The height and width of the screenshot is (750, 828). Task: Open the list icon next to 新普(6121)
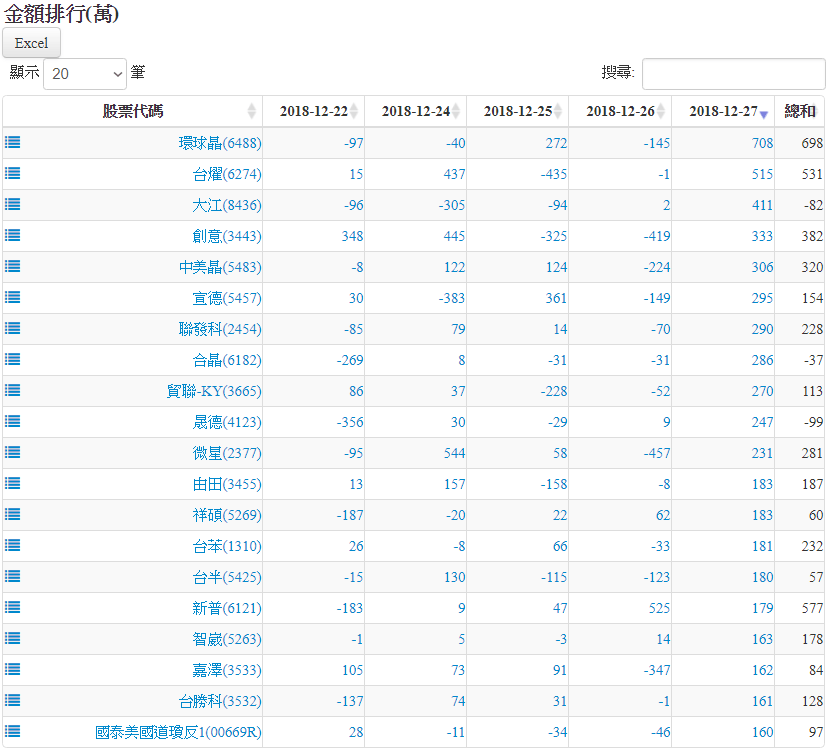coord(12,607)
